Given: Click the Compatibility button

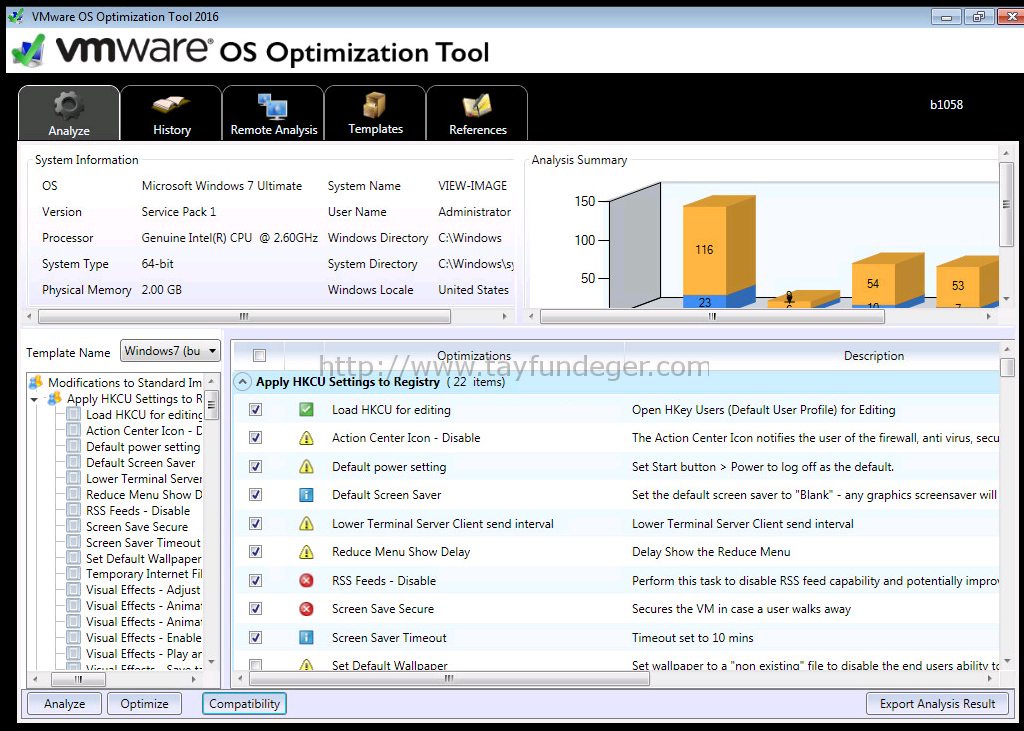Looking at the screenshot, I should pos(244,704).
